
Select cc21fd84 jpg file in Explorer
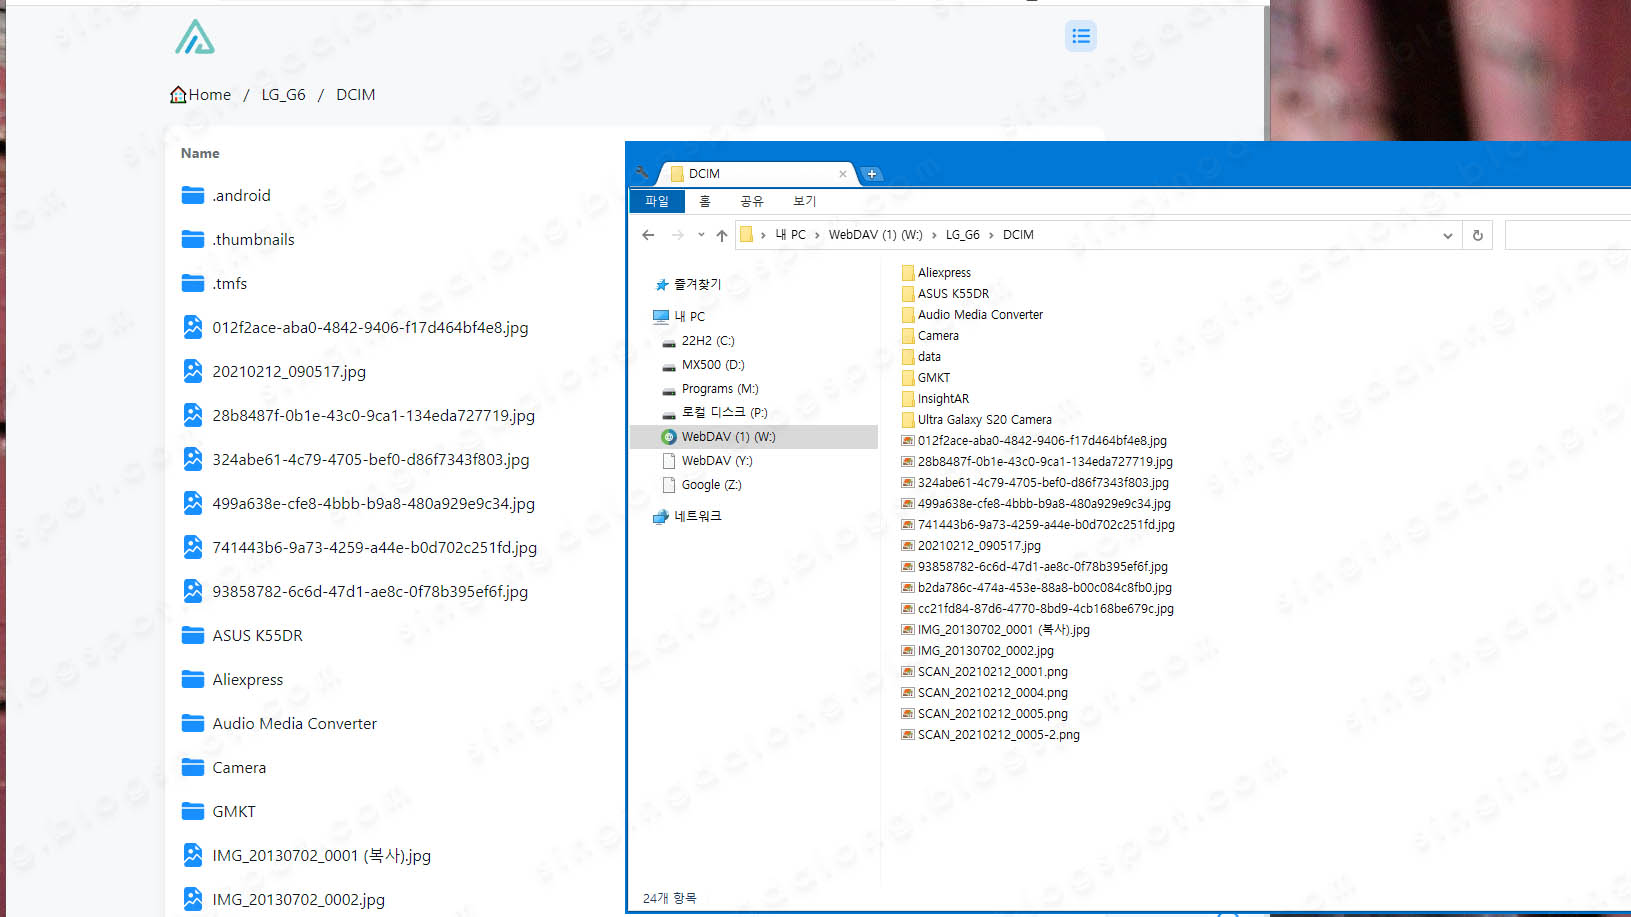pos(1045,609)
